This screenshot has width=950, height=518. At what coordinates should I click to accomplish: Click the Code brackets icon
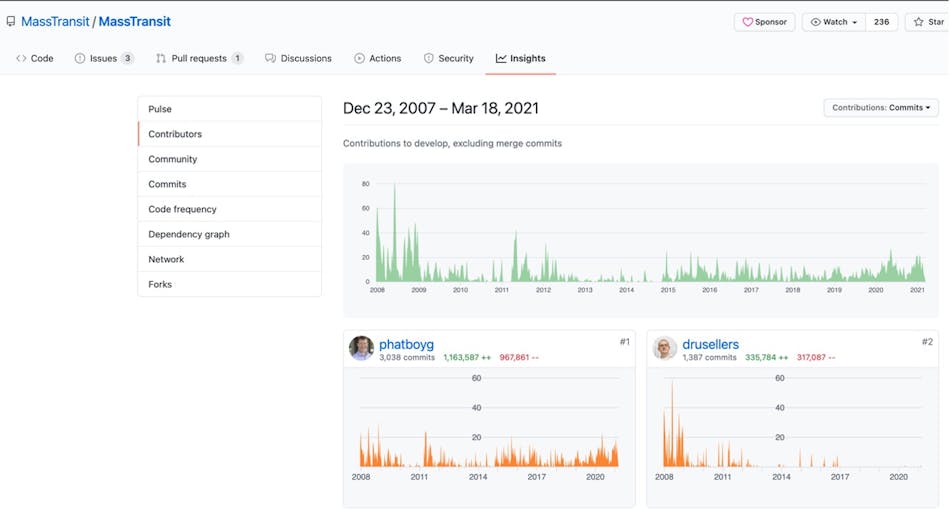pos(21,58)
